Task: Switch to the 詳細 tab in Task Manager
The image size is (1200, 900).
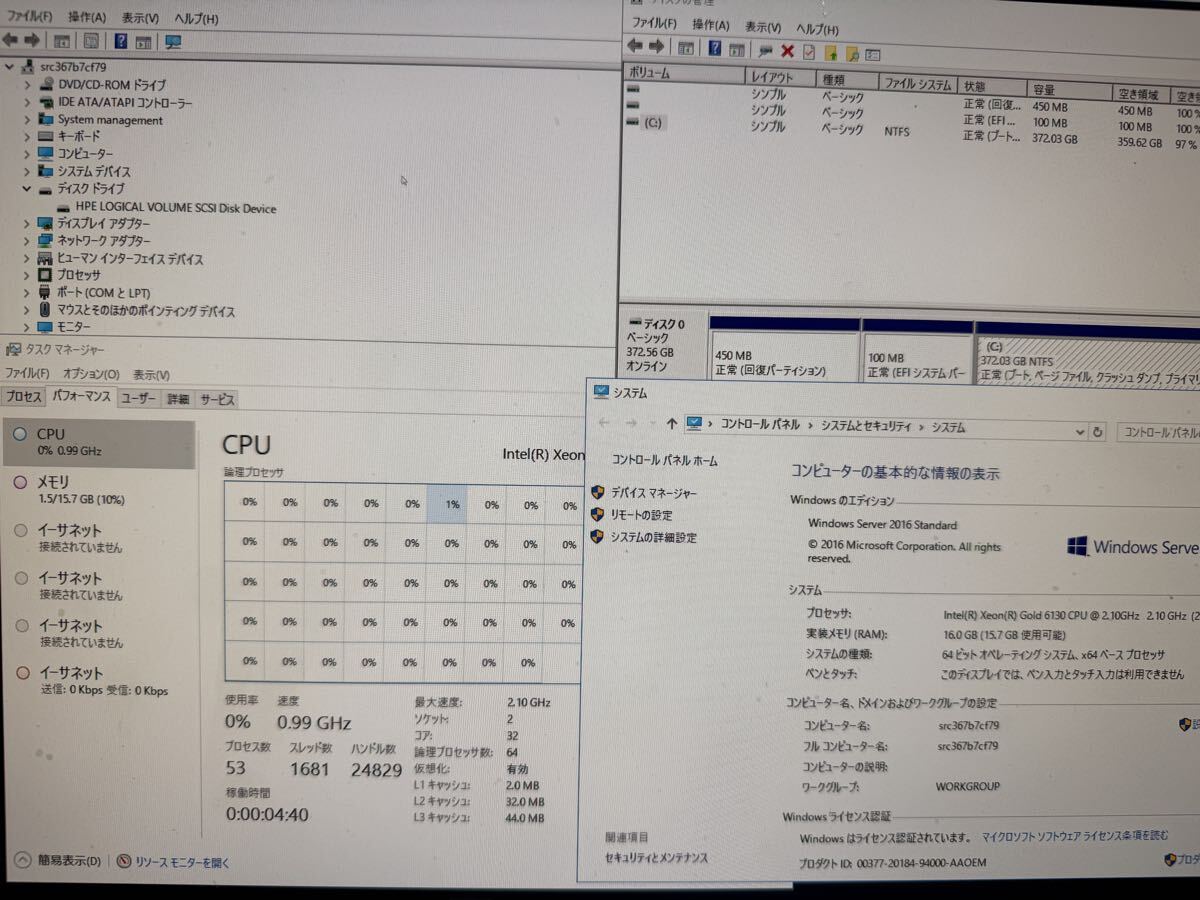Action: [177, 398]
